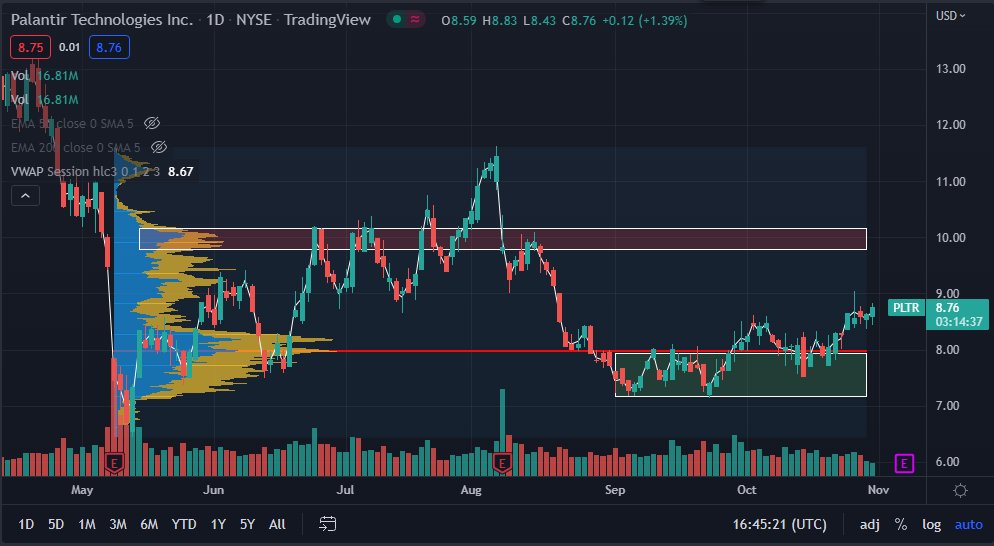Open the go-to-date calendar icon
The image size is (994, 546).
coord(327,524)
